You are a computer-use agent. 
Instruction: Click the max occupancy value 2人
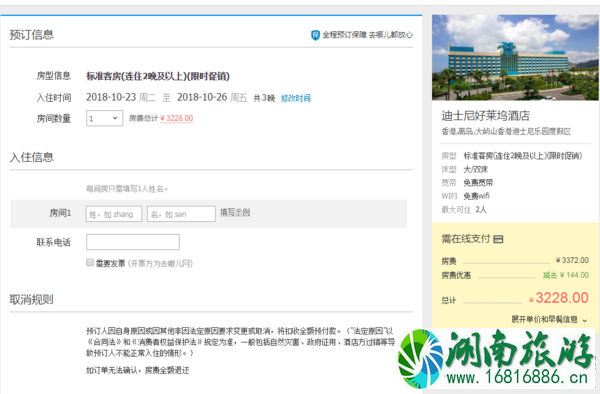pyautogui.click(x=481, y=210)
